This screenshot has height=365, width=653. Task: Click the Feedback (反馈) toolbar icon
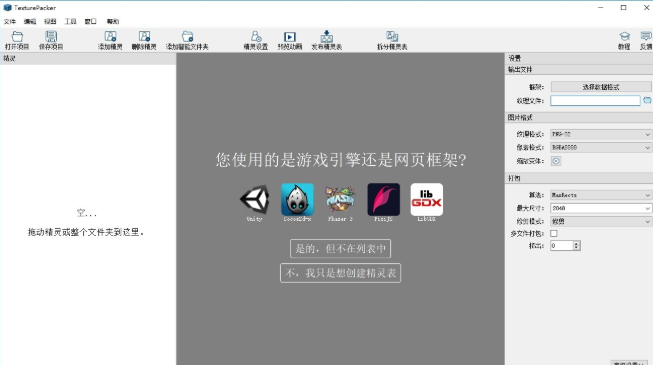click(x=646, y=40)
